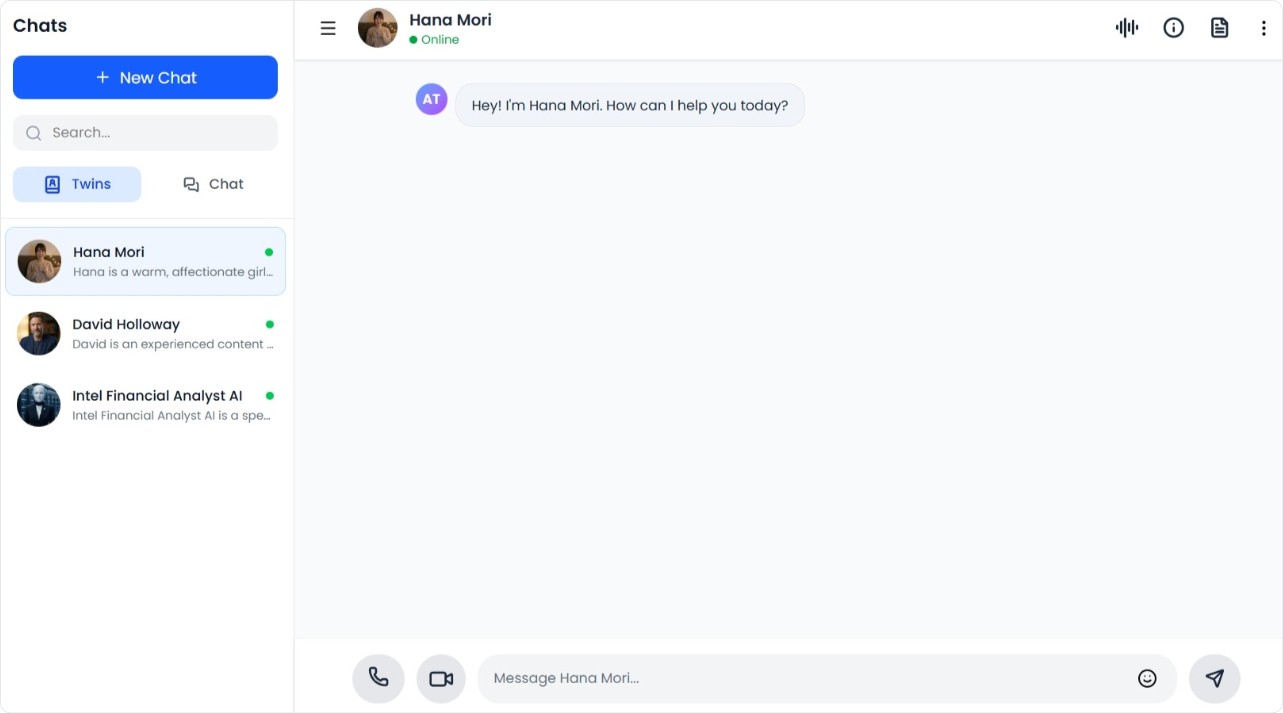Open the emoji picker in message bar
This screenshot has width=1283, height=713.
(x=1147, y=678)
